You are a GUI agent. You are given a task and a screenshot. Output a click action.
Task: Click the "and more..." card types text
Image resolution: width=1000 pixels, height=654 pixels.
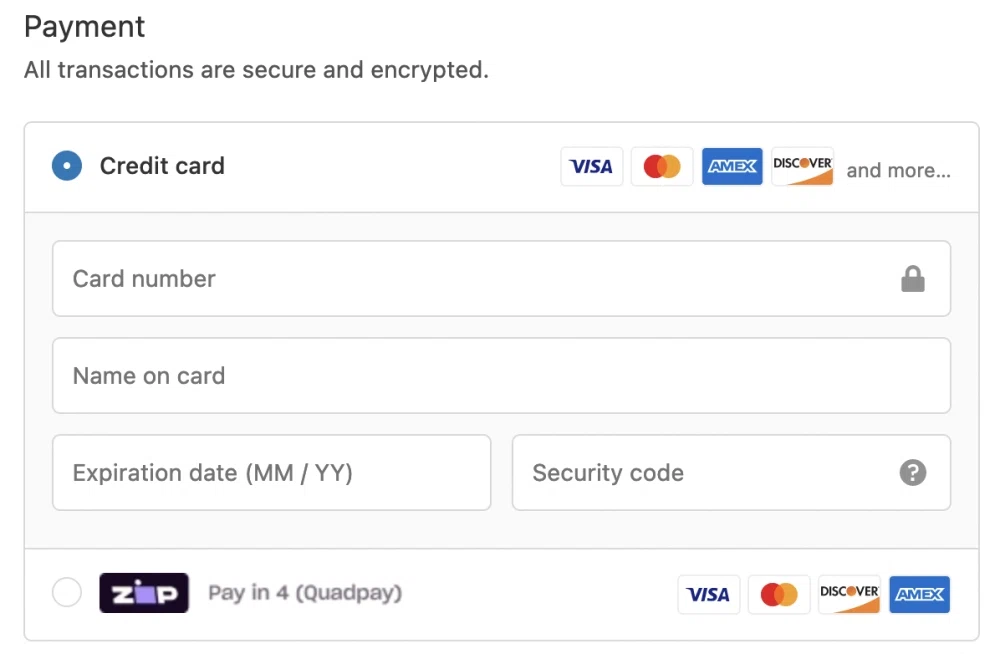click(898, 170)
